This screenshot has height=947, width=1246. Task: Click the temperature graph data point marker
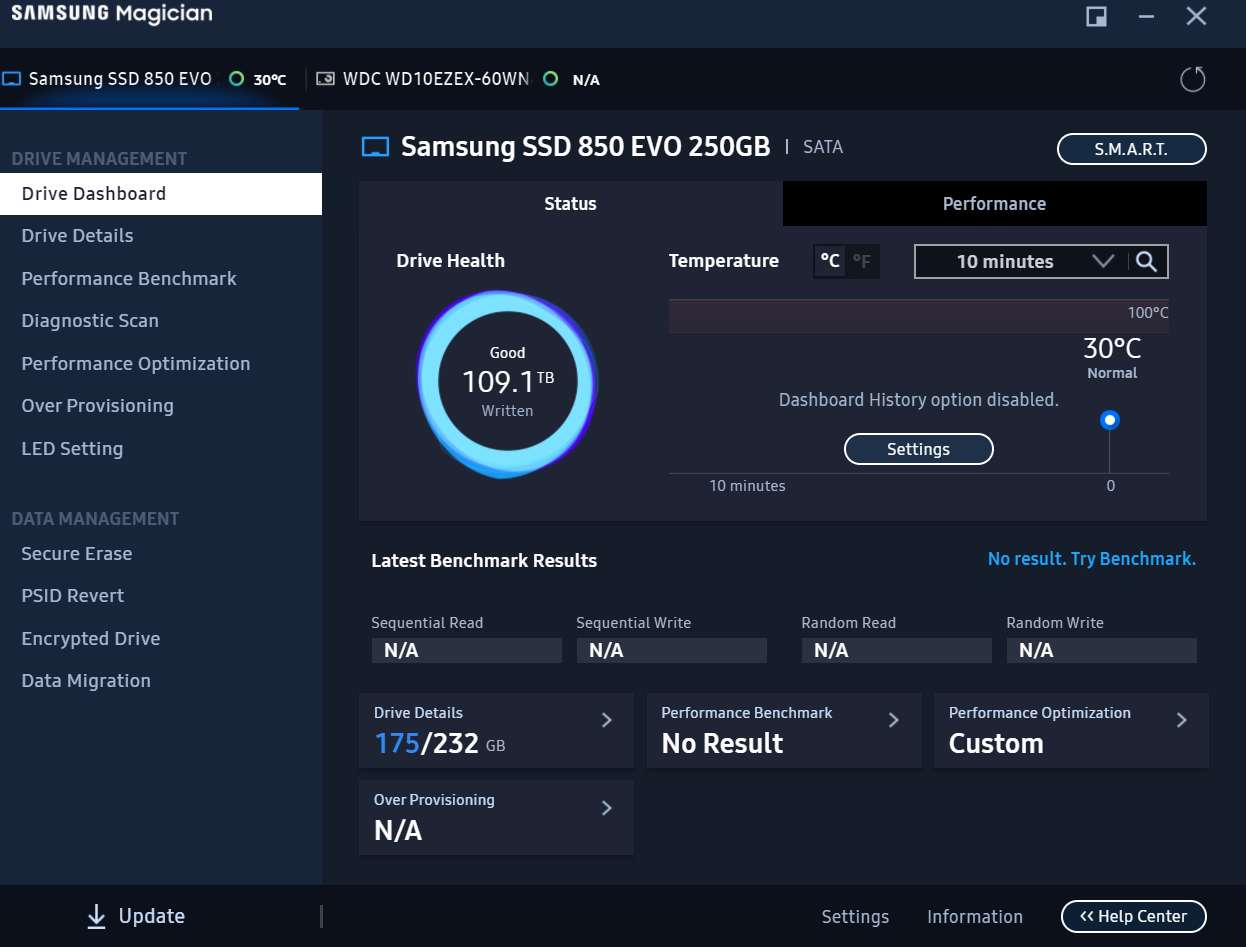click(x=1109, y=420)
